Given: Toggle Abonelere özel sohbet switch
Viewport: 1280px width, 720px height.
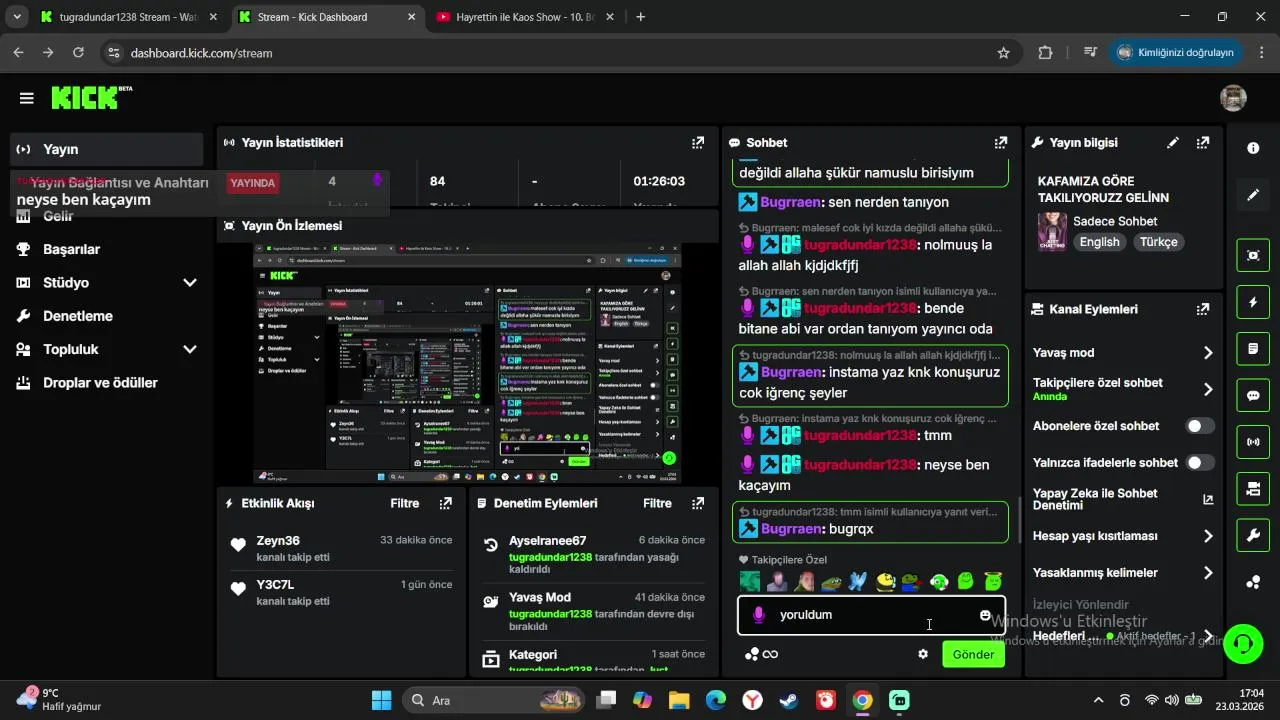Looking at the screenshot, I should (x=1200, y=426).
